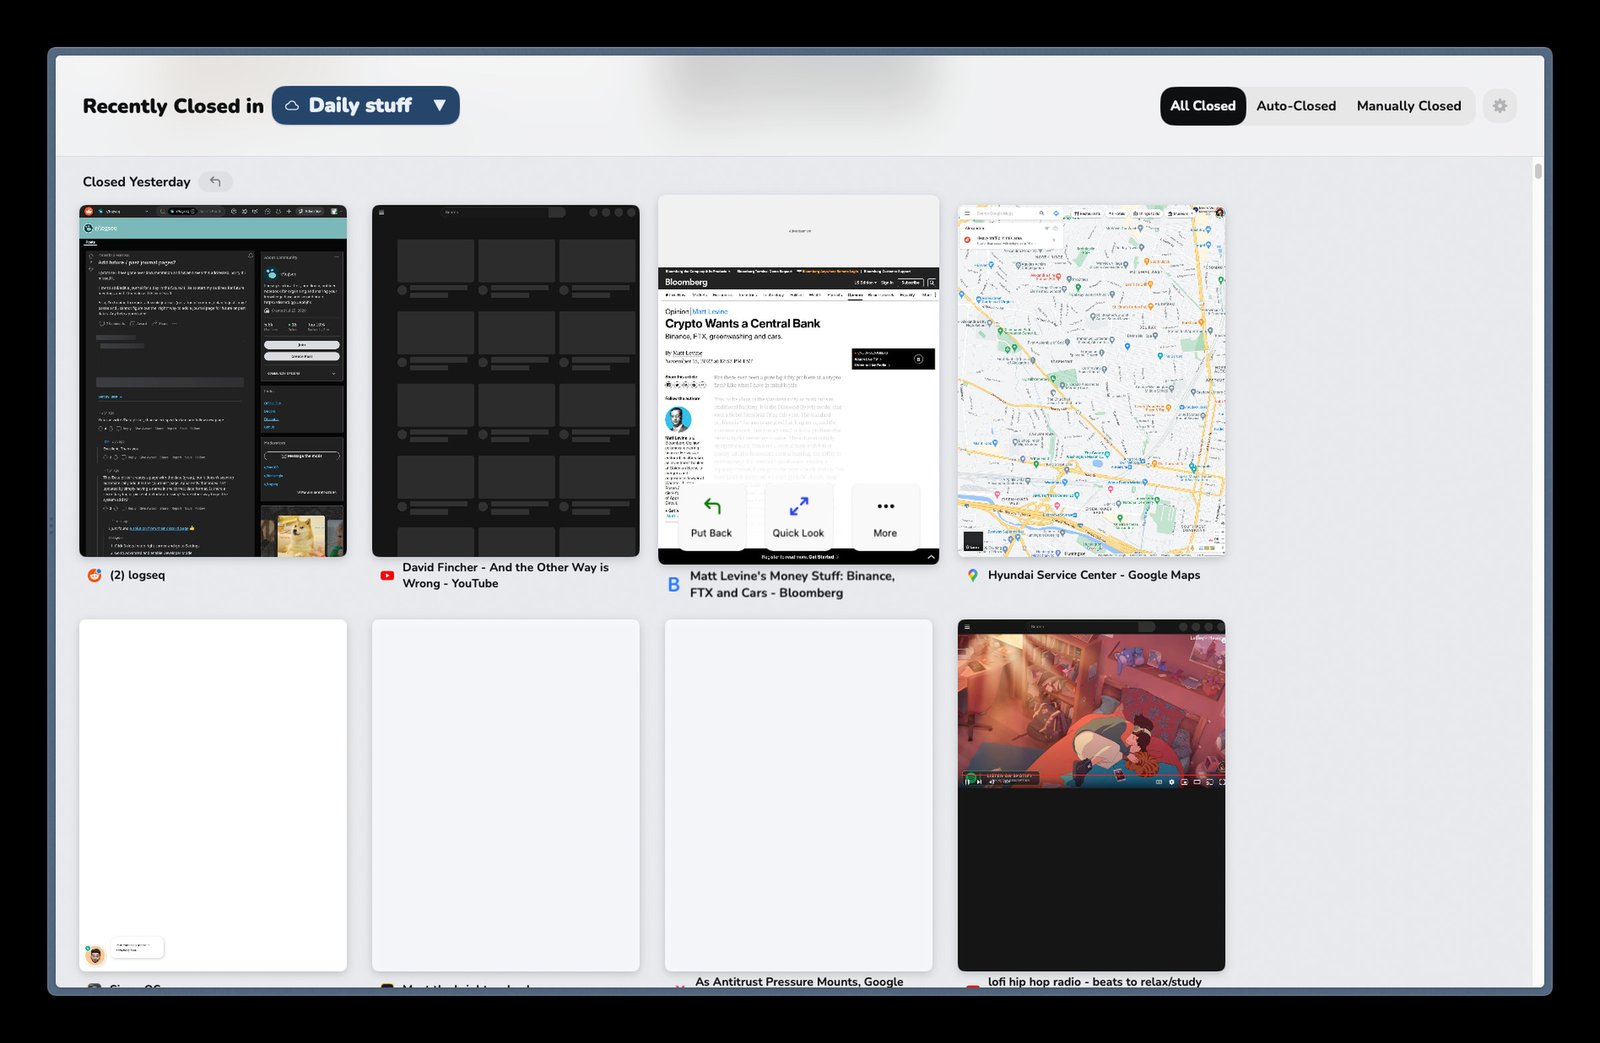Open the settings gear icon
Viewport: 1600px width, 1043px height.
pos(1499,106)
